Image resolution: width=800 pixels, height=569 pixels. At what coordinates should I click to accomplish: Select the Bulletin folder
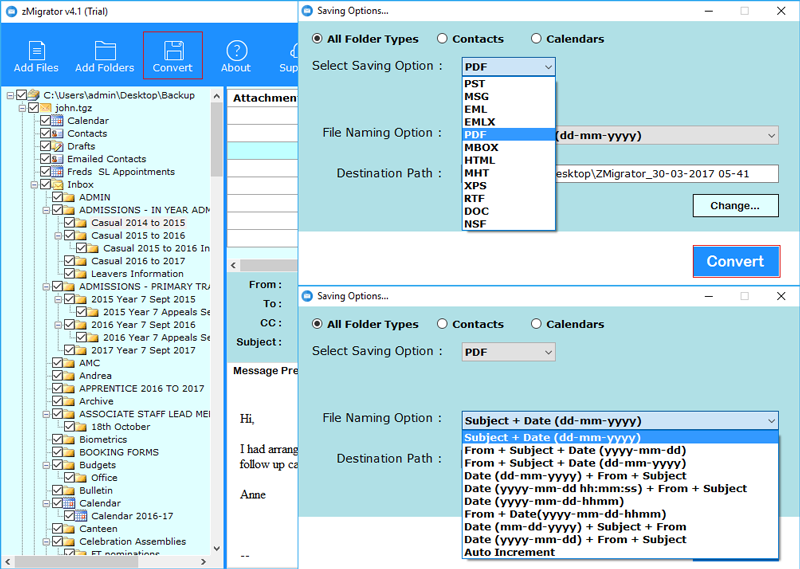pyautogui.click(x=96, y=490)
